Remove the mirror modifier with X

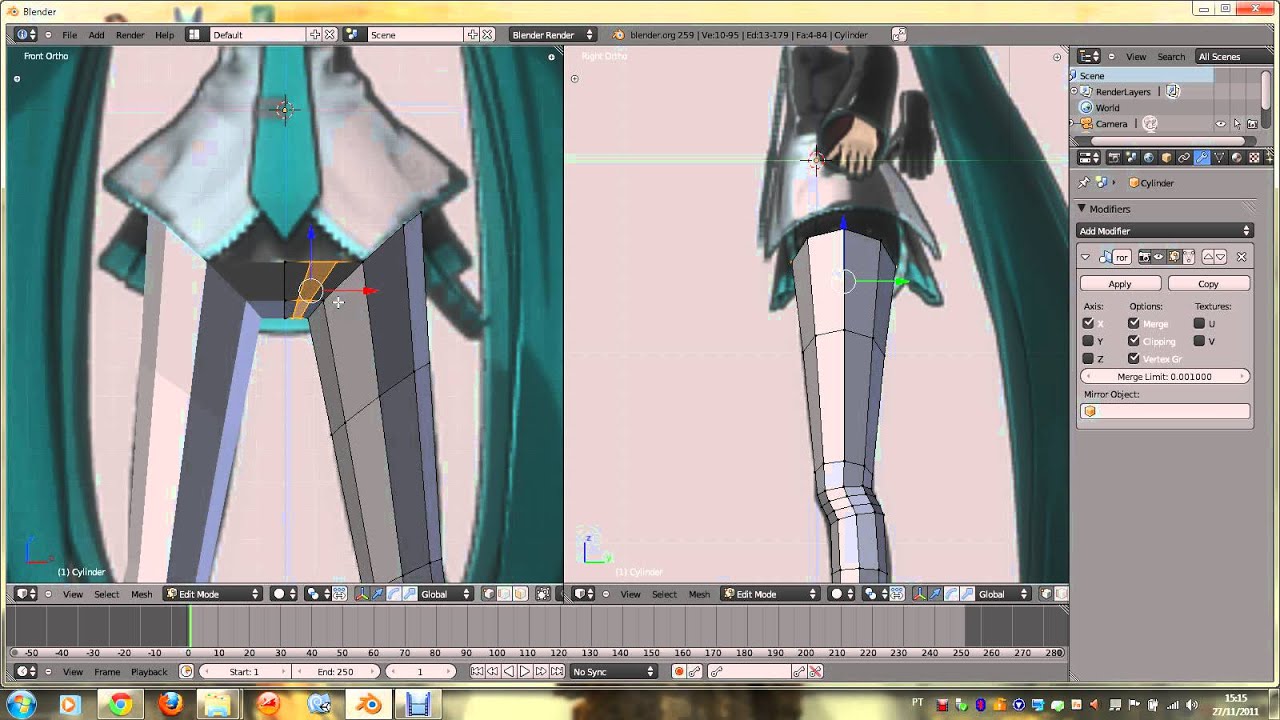click(1241, 257)
